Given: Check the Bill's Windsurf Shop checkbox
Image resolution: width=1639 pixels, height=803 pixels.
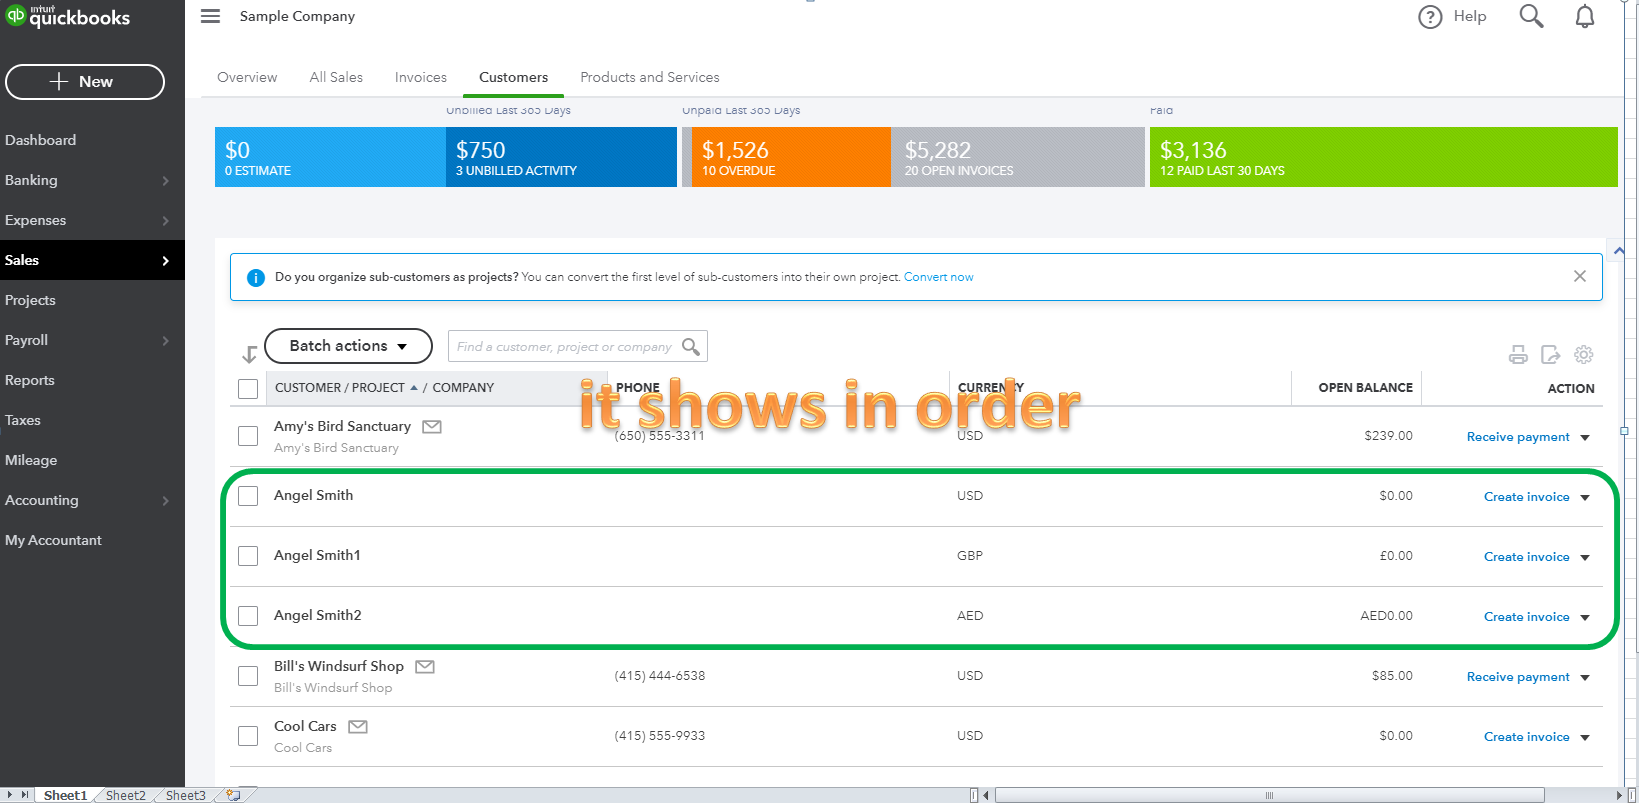Looking at the screenshot, I should click(x=248, y=676).
